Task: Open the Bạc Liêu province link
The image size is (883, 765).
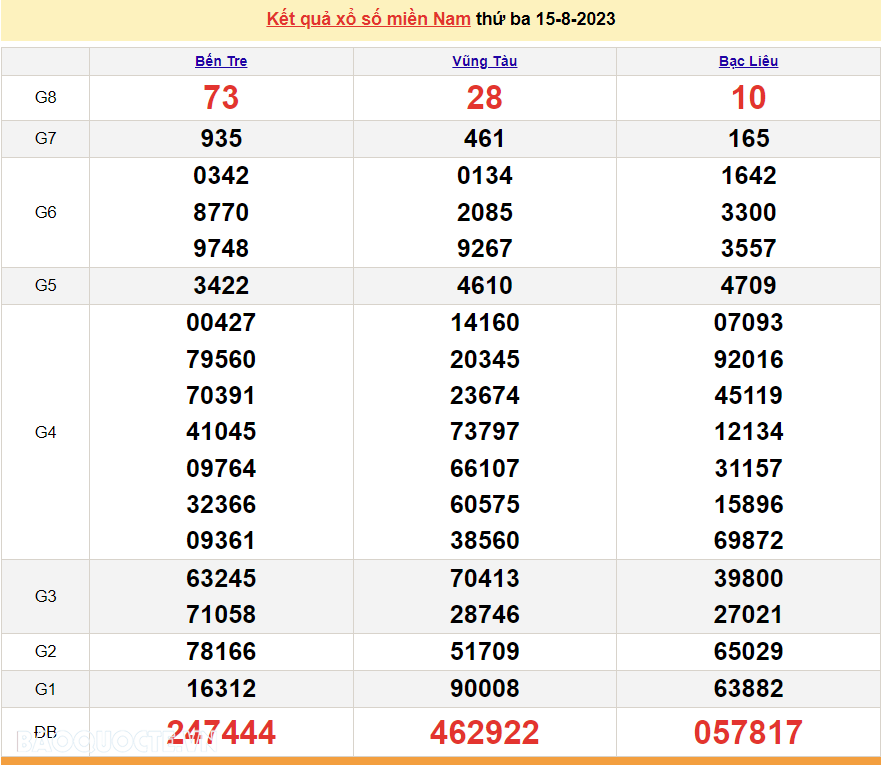Action: point(748,61)
